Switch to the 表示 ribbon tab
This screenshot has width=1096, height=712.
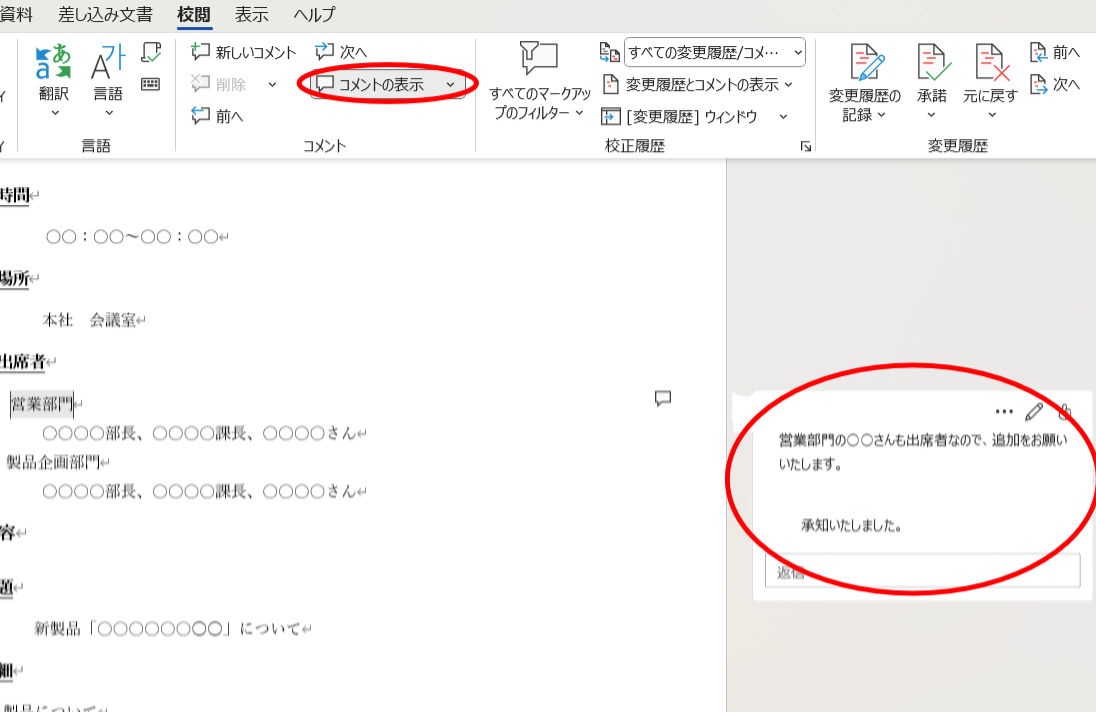[x=251, y=15]
